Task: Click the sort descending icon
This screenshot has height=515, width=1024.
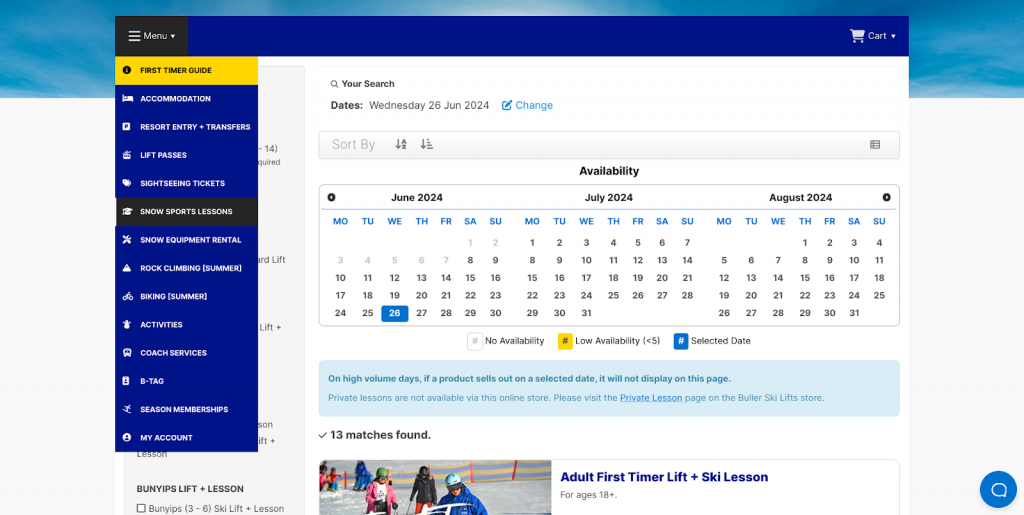Action: (427, 144)
